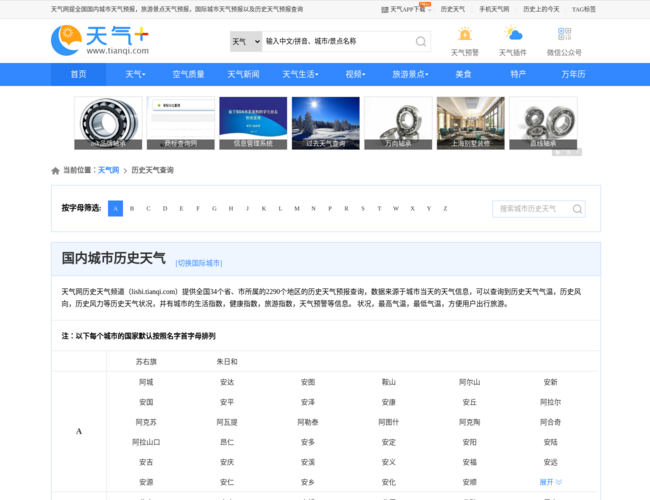Click search icon in 搜索城市历史天气 box

pos(577,209)
